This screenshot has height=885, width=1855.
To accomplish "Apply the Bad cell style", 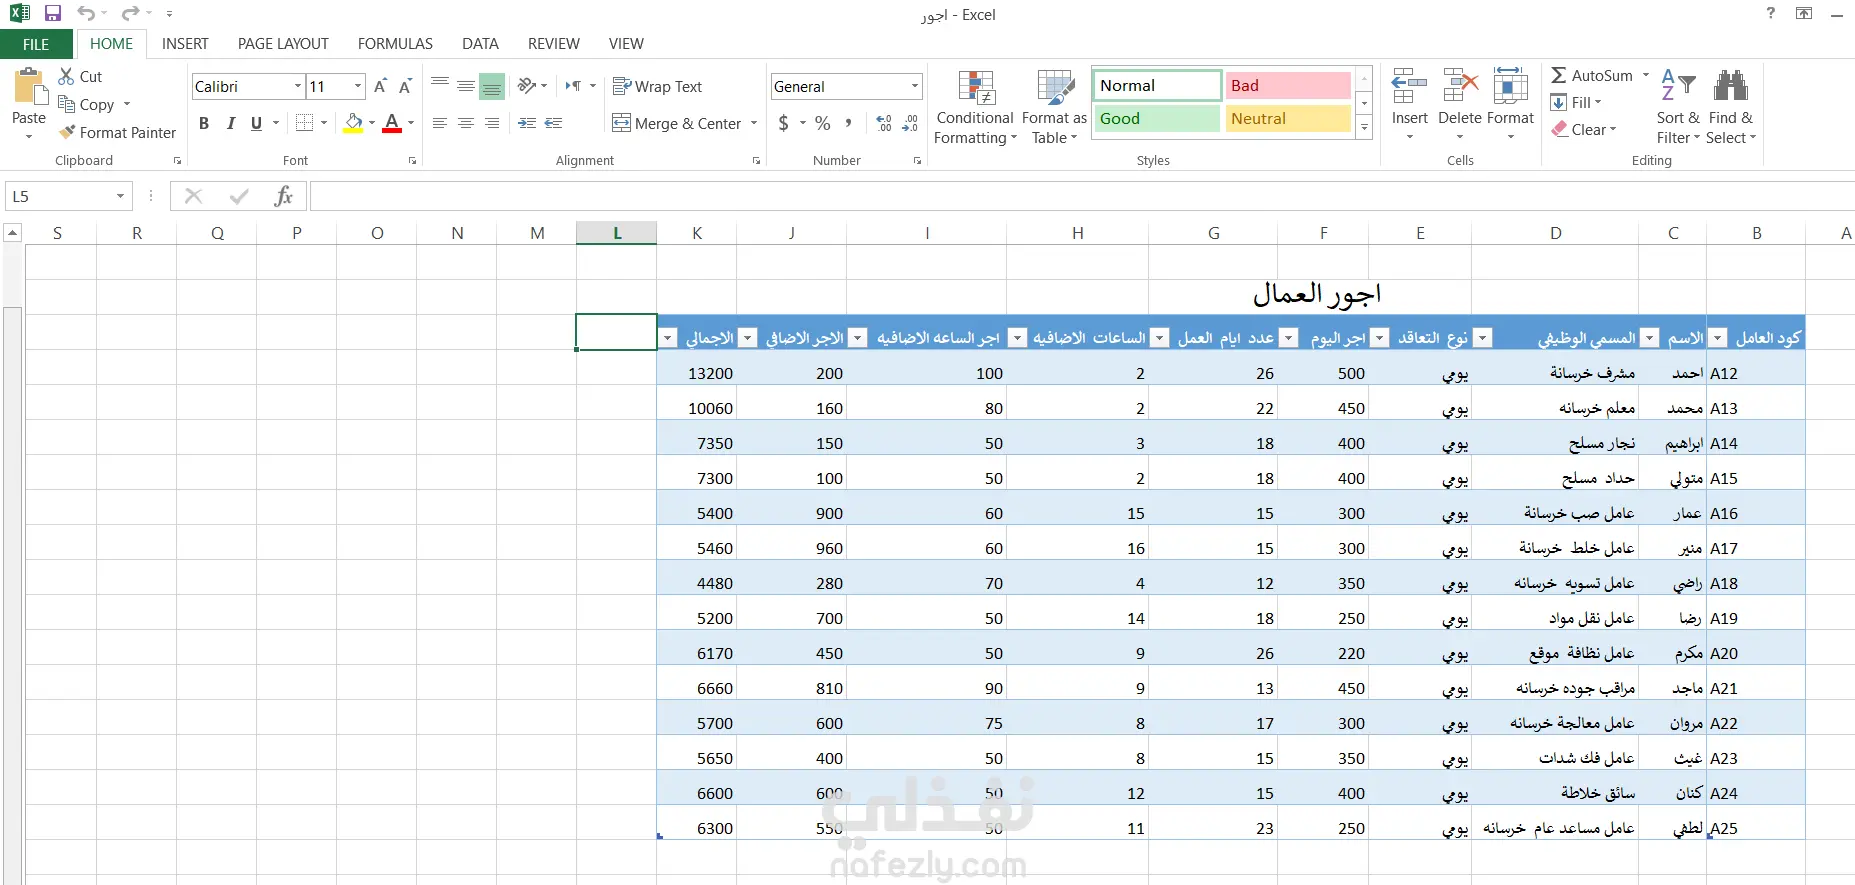I will coord(1288,86).
